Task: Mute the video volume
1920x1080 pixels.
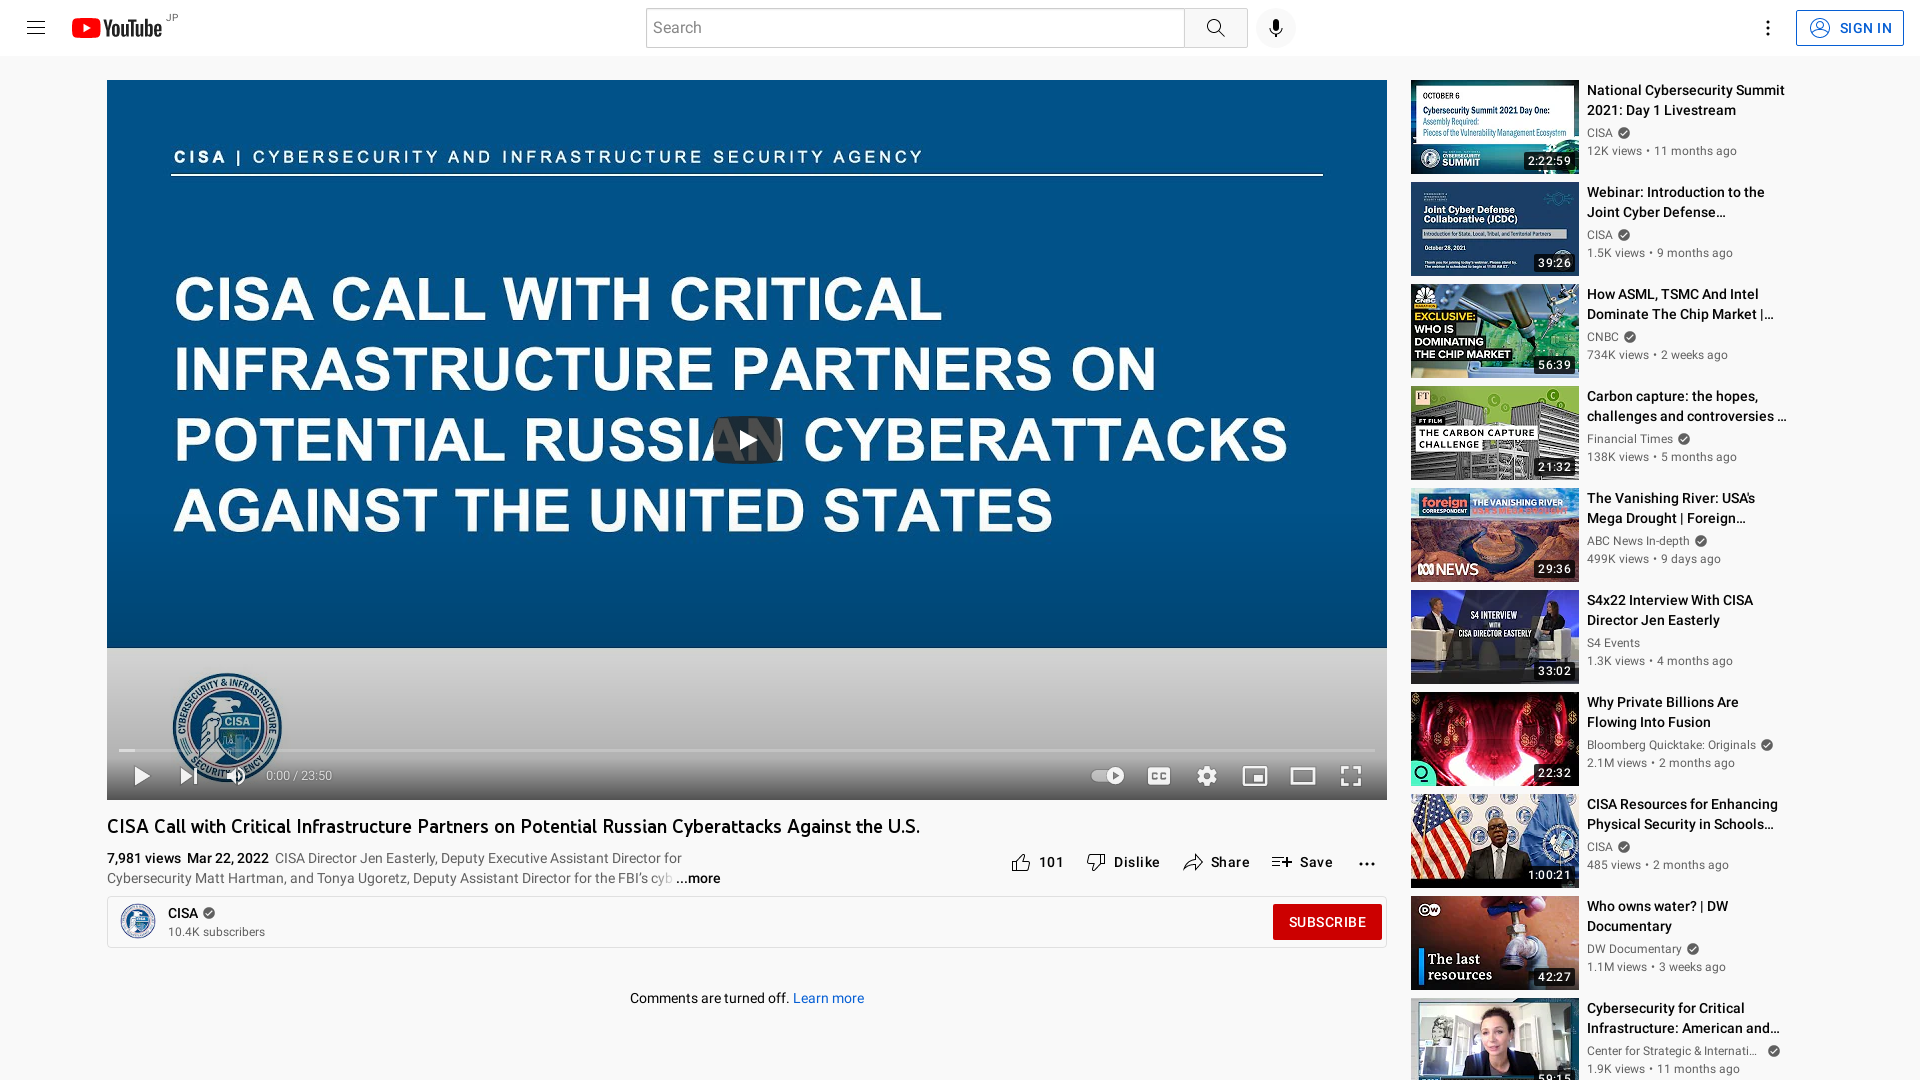Action: pos(236,776)
